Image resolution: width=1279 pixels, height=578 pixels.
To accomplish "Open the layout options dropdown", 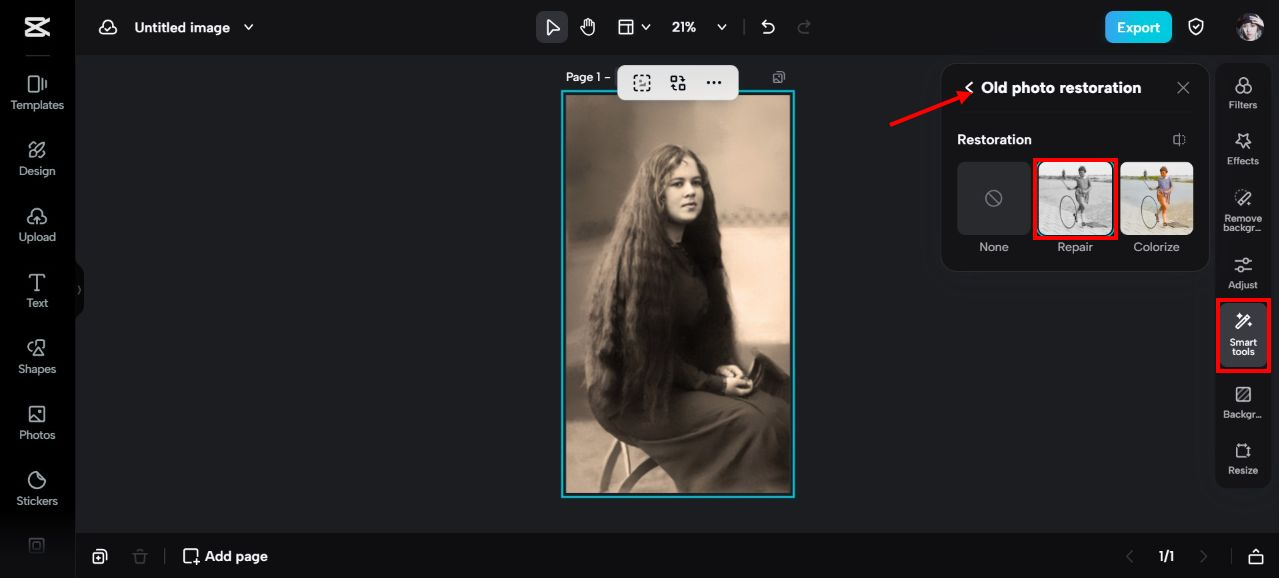I will coord(634,28).
